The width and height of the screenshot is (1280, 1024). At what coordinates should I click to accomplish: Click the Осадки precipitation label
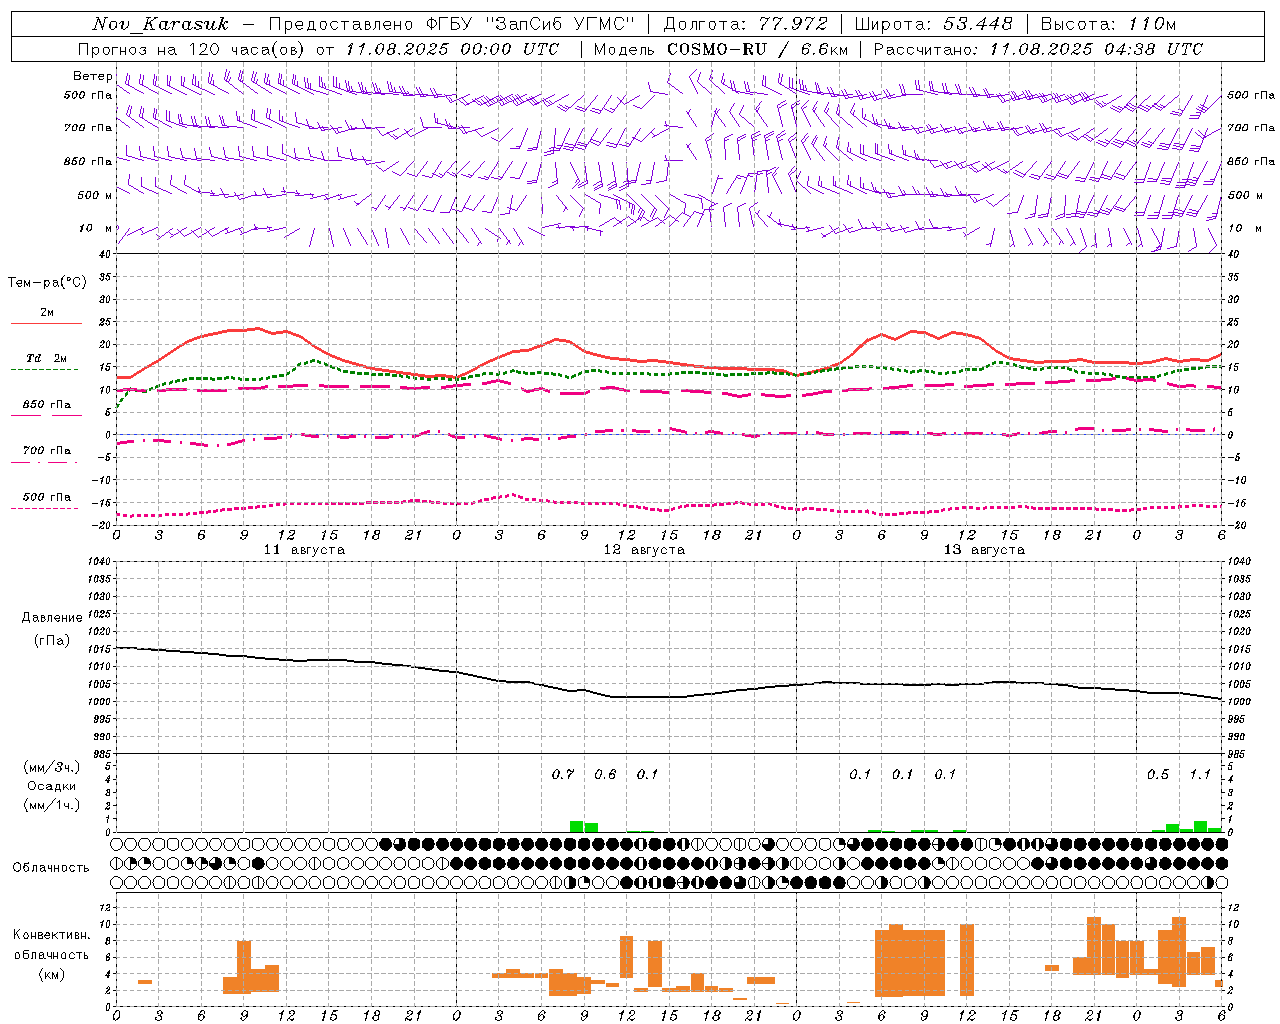(52, 786)
